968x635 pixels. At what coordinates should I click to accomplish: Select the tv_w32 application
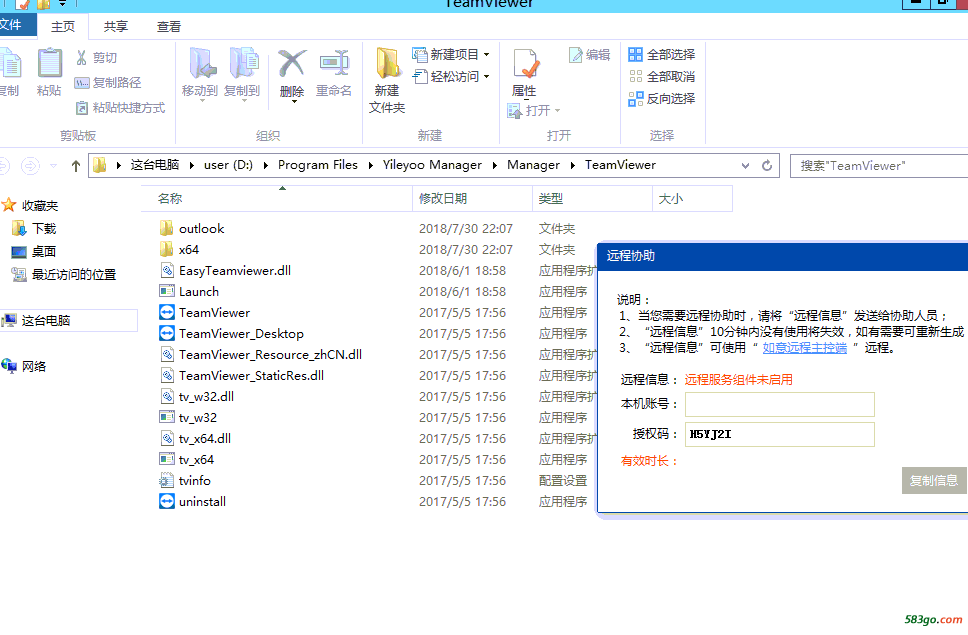tap(188, 418)
